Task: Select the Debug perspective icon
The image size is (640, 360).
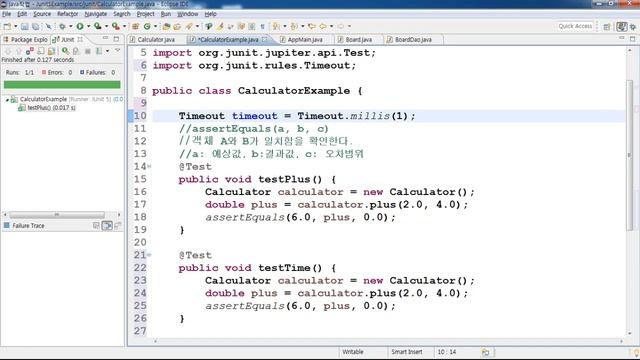Action: tap(633, 27)
